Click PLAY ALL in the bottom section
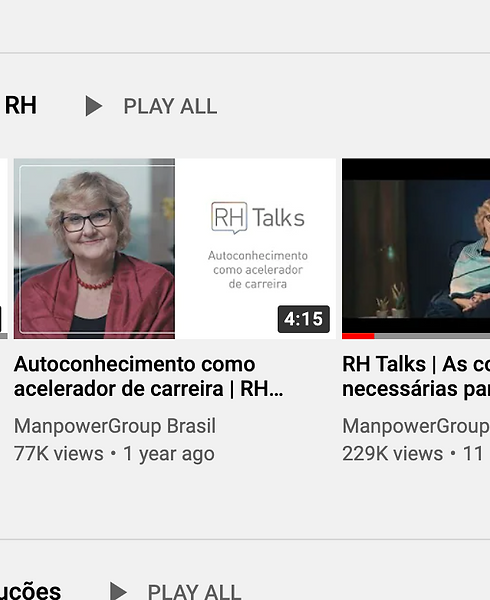Image resolution: width=490 pixels, height=600 pixels. pos(194,592)
